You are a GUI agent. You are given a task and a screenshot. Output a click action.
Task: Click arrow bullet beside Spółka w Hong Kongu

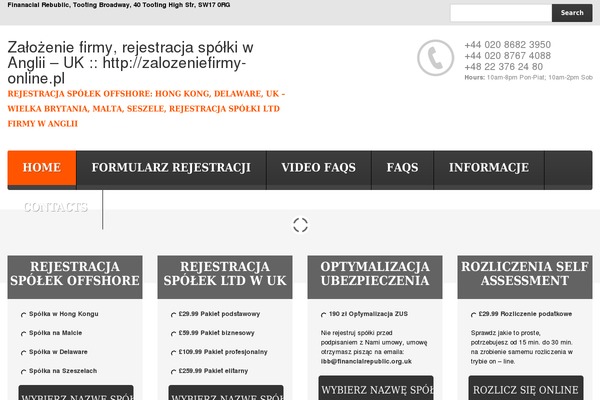click(24, 315)
